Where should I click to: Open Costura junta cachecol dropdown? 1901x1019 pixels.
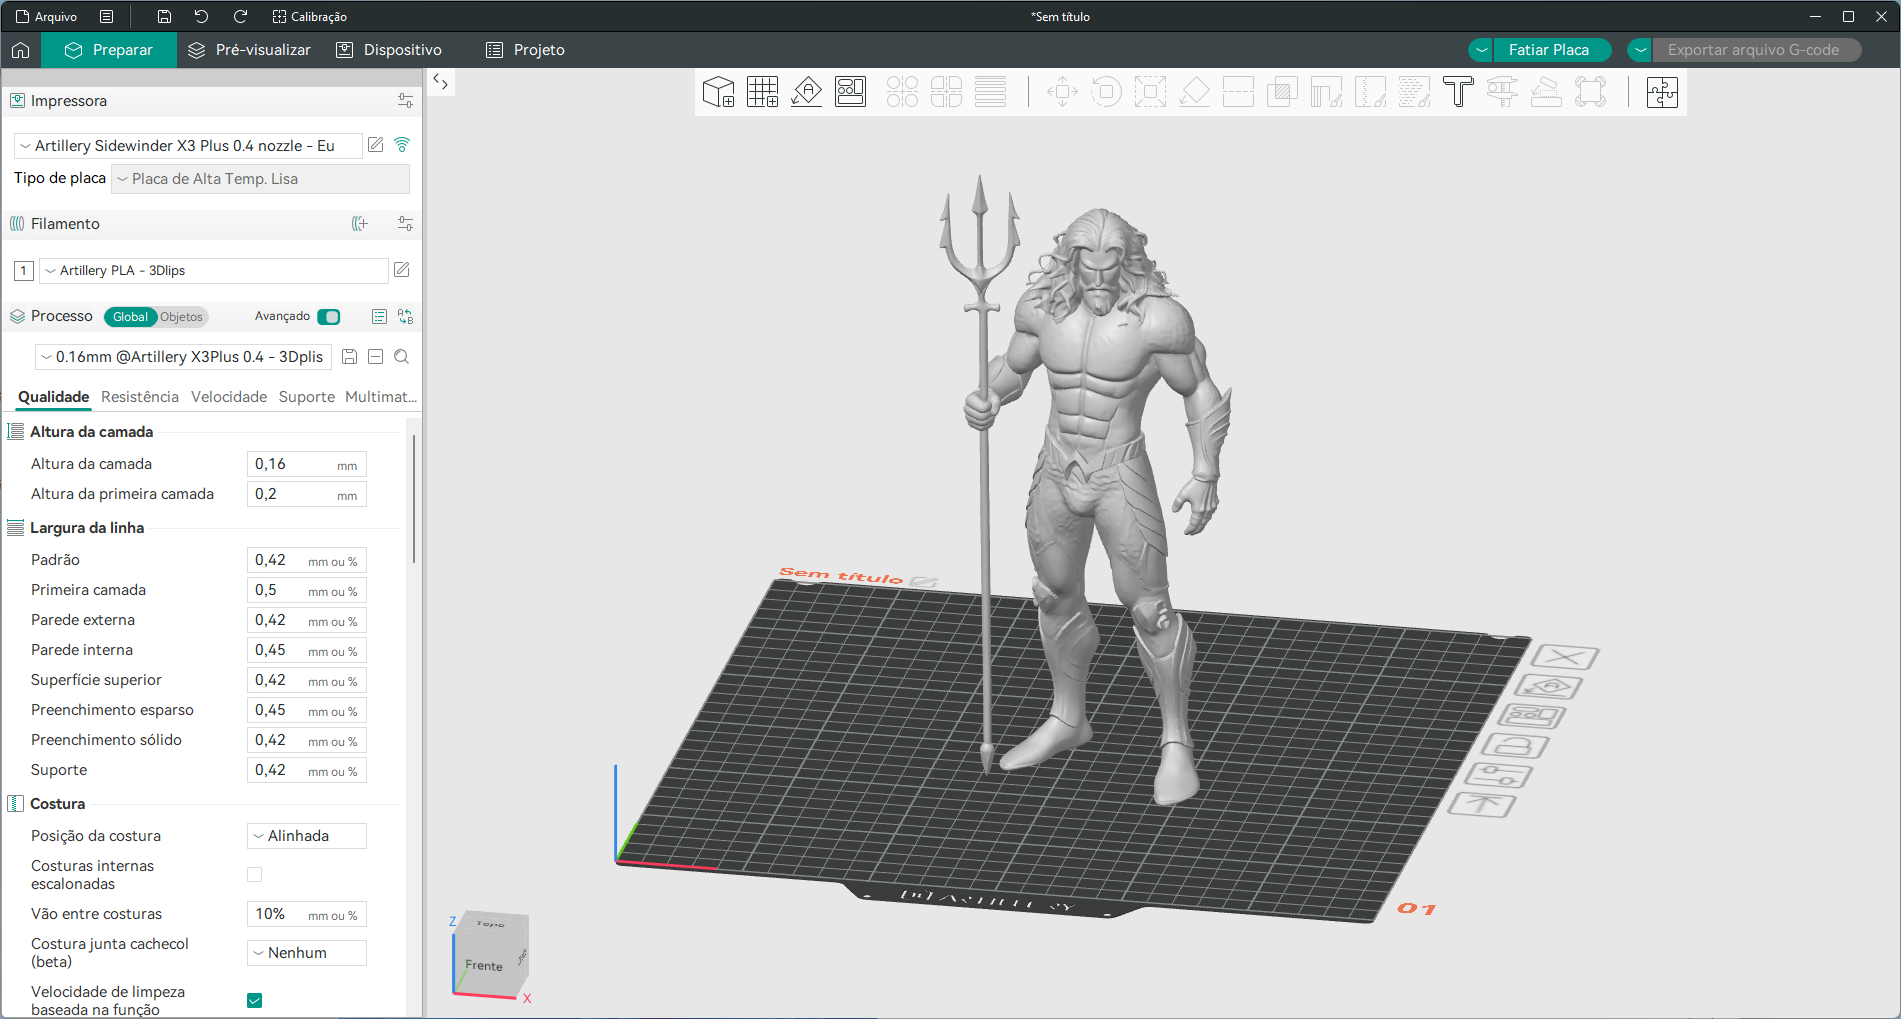(x=307, y=953)
